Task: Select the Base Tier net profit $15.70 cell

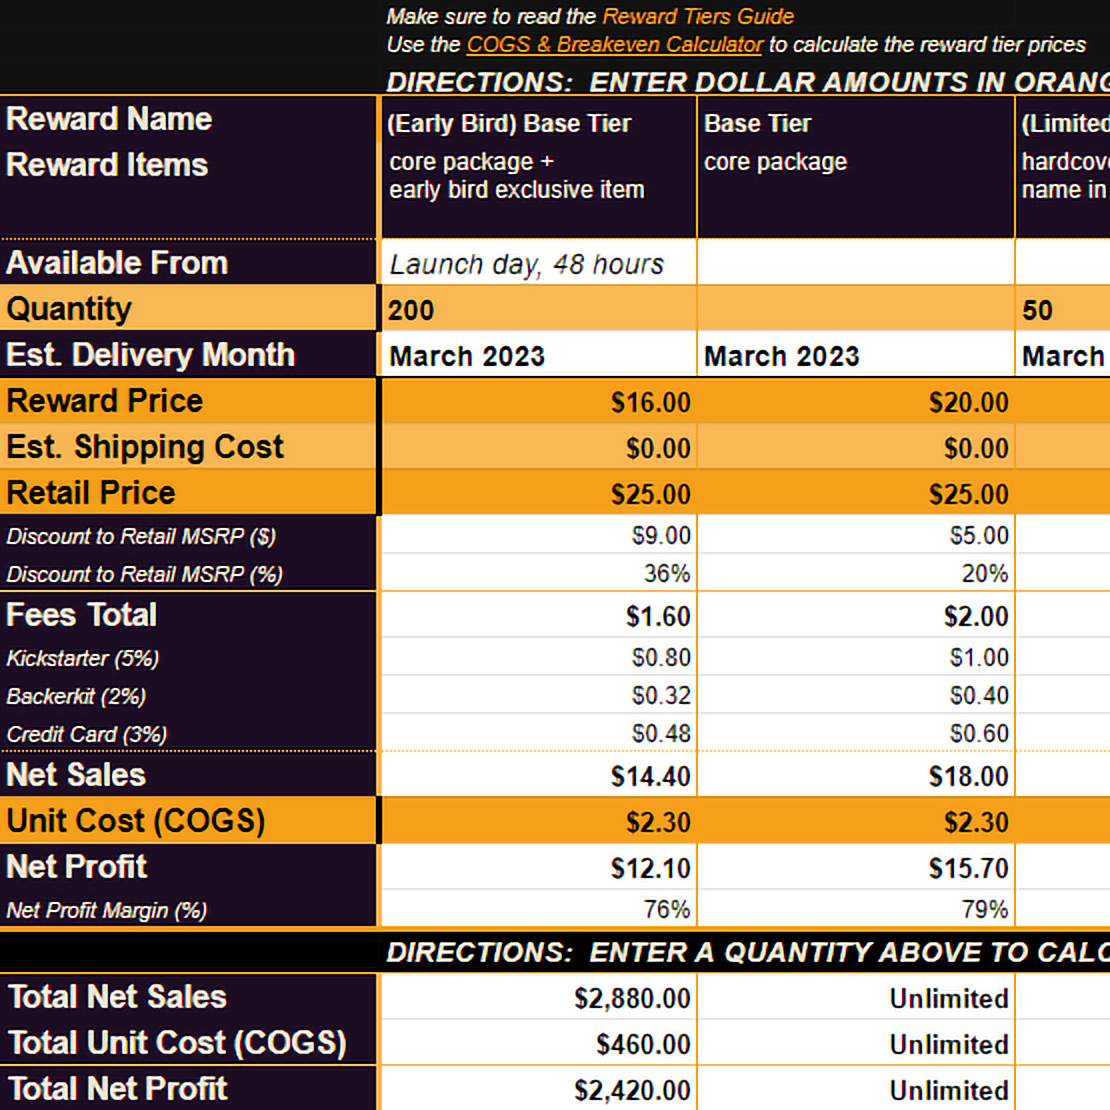Action: tap(855, 868)
